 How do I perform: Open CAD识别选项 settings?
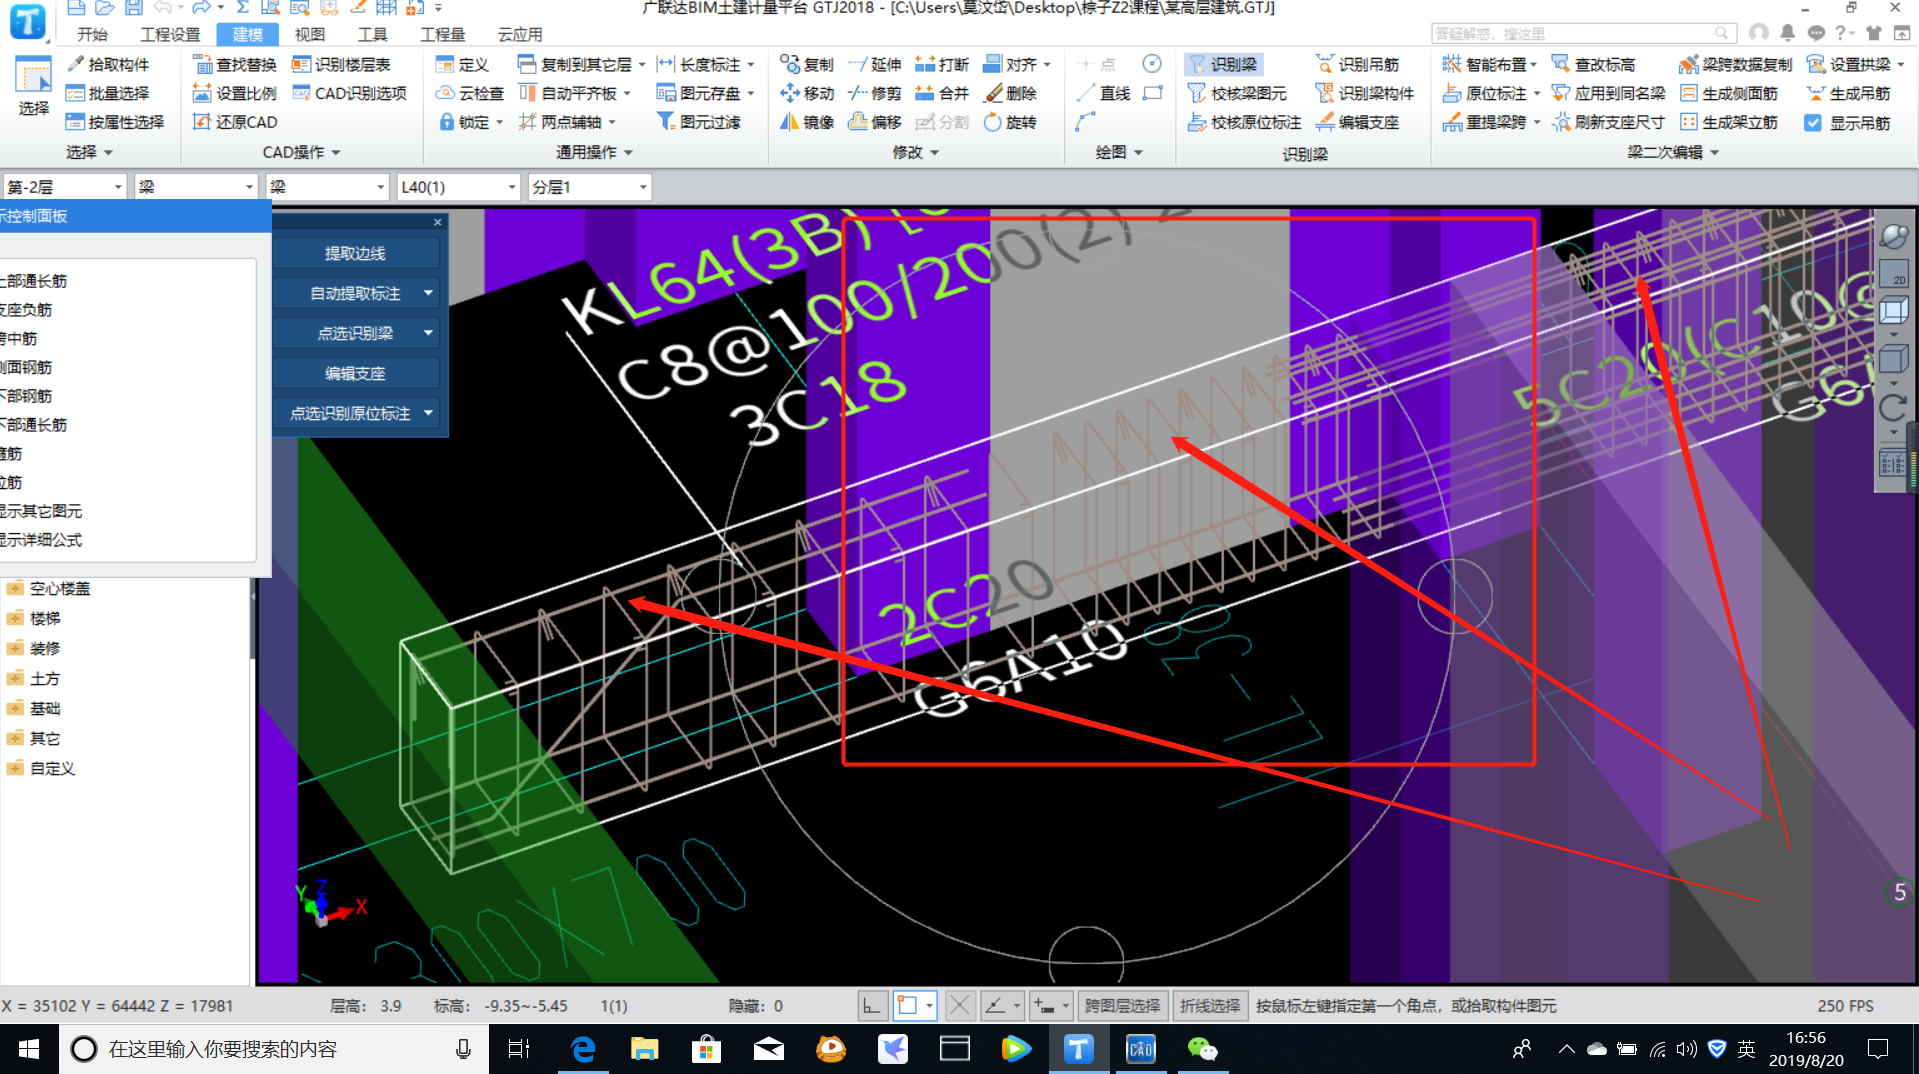click(x=349, y=93)
